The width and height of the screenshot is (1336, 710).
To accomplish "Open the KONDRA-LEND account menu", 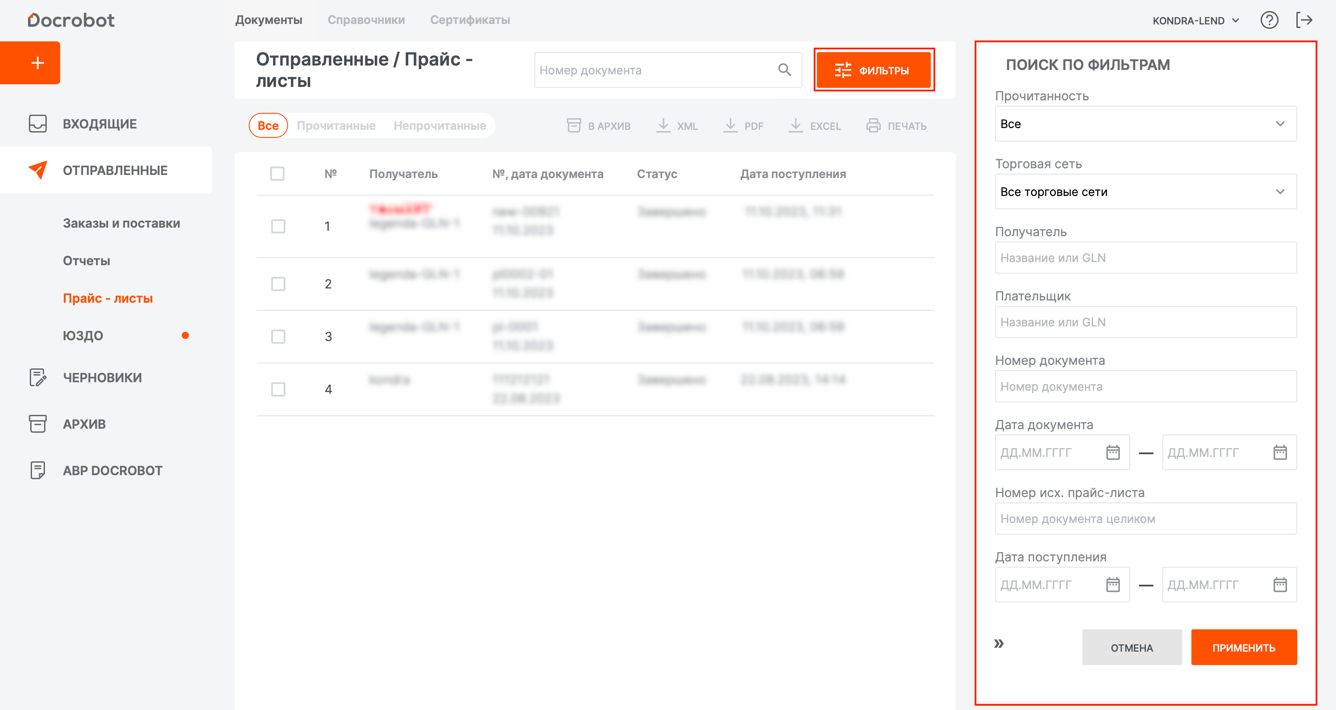I will 1195,20.
